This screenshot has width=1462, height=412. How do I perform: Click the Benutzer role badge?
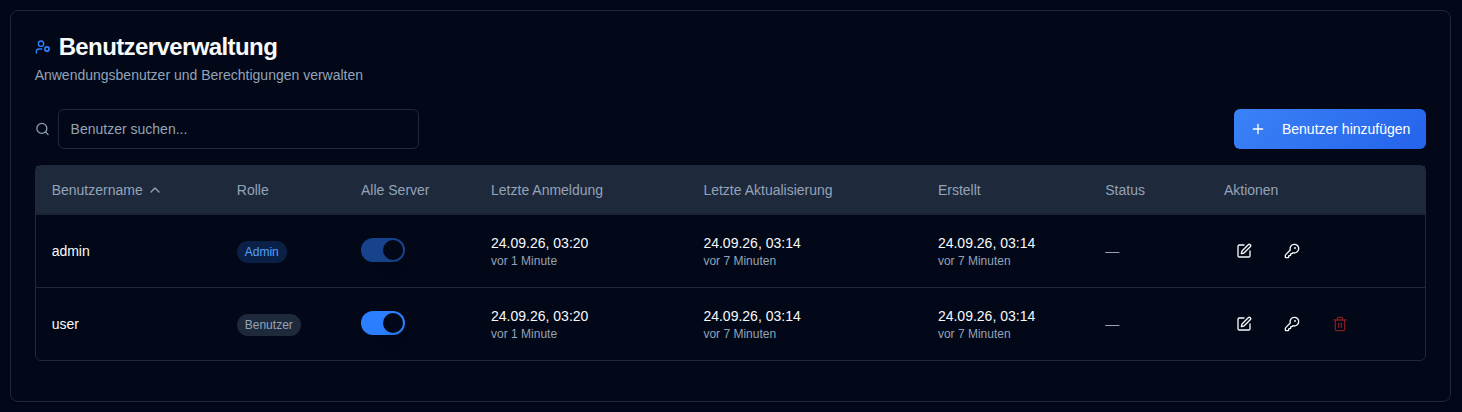coord(269,325)
